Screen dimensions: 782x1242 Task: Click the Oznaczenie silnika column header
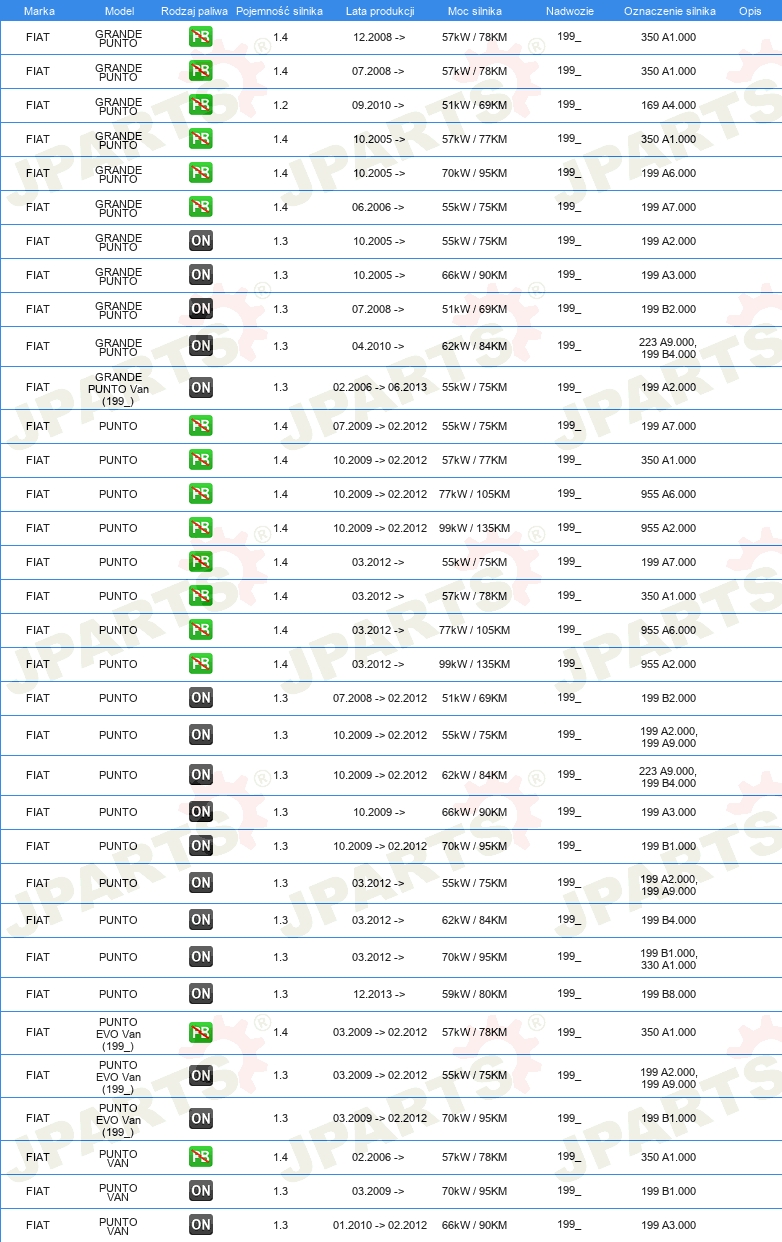(669, 11)
